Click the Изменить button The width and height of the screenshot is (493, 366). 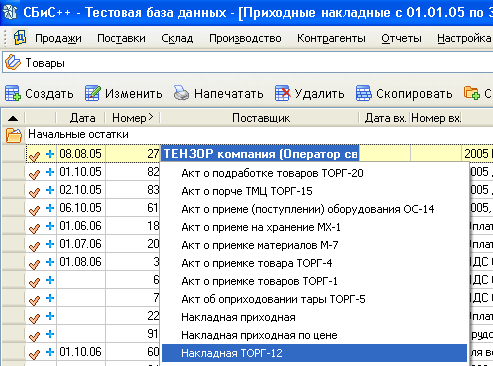123,93
